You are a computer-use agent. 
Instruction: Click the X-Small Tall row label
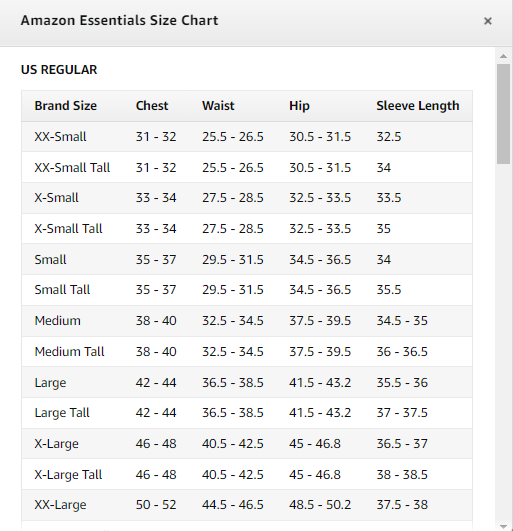(x=68, y=229)
